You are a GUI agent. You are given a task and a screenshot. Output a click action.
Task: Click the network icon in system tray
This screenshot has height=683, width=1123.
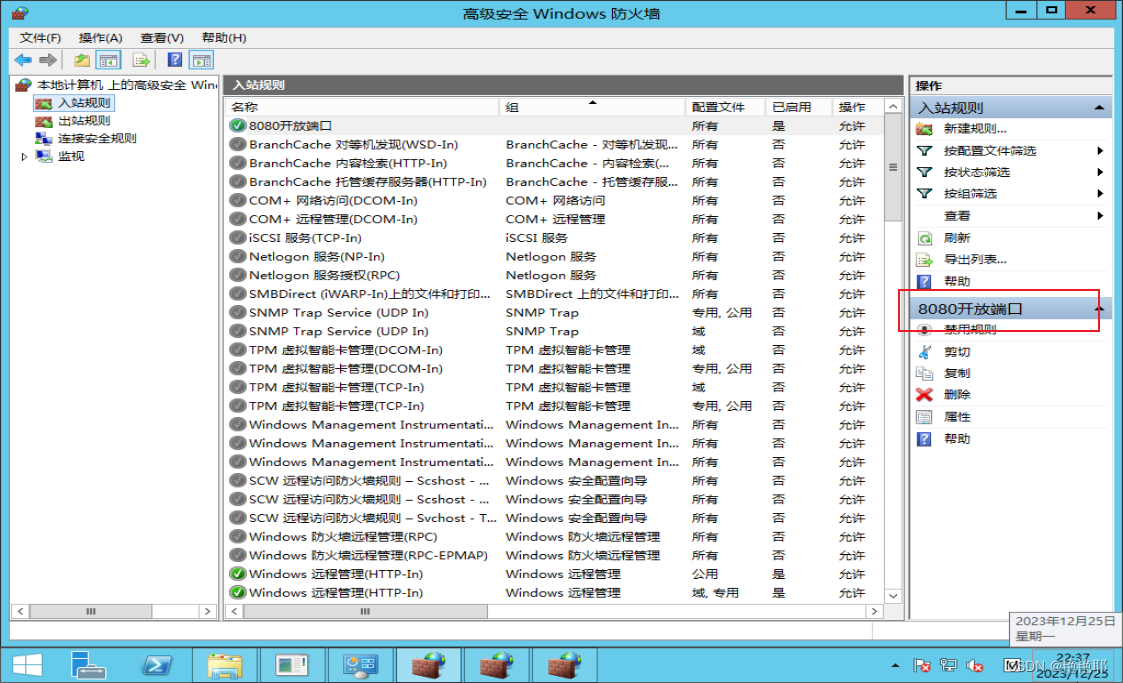(x=948, y=666)
